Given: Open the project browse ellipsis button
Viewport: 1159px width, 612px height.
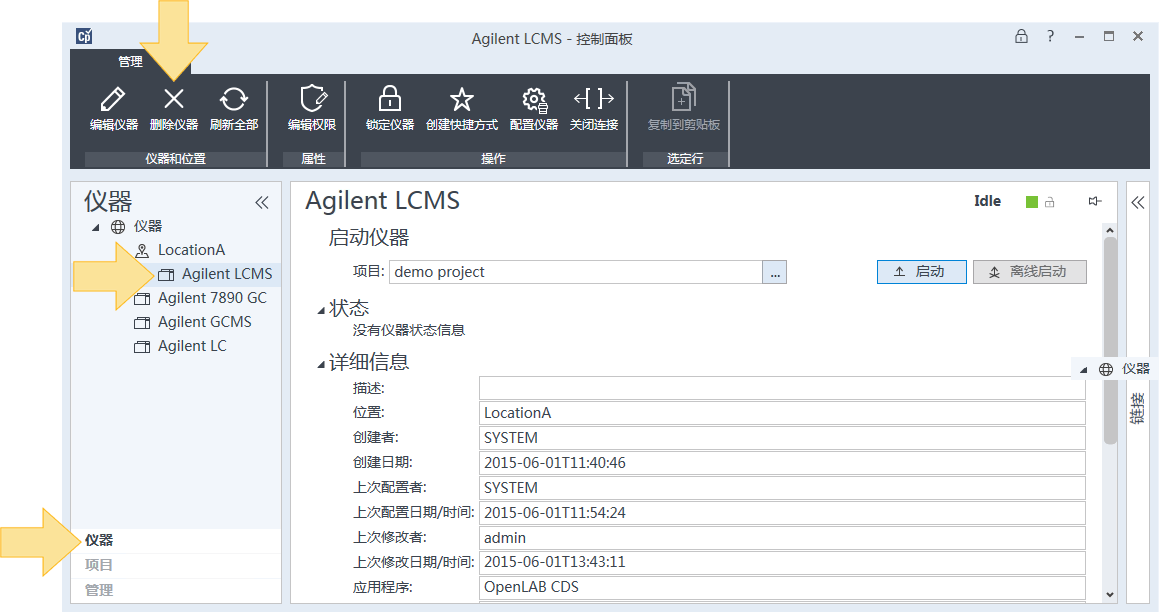Looking at the screenshot, I should (x=774, y=272).
